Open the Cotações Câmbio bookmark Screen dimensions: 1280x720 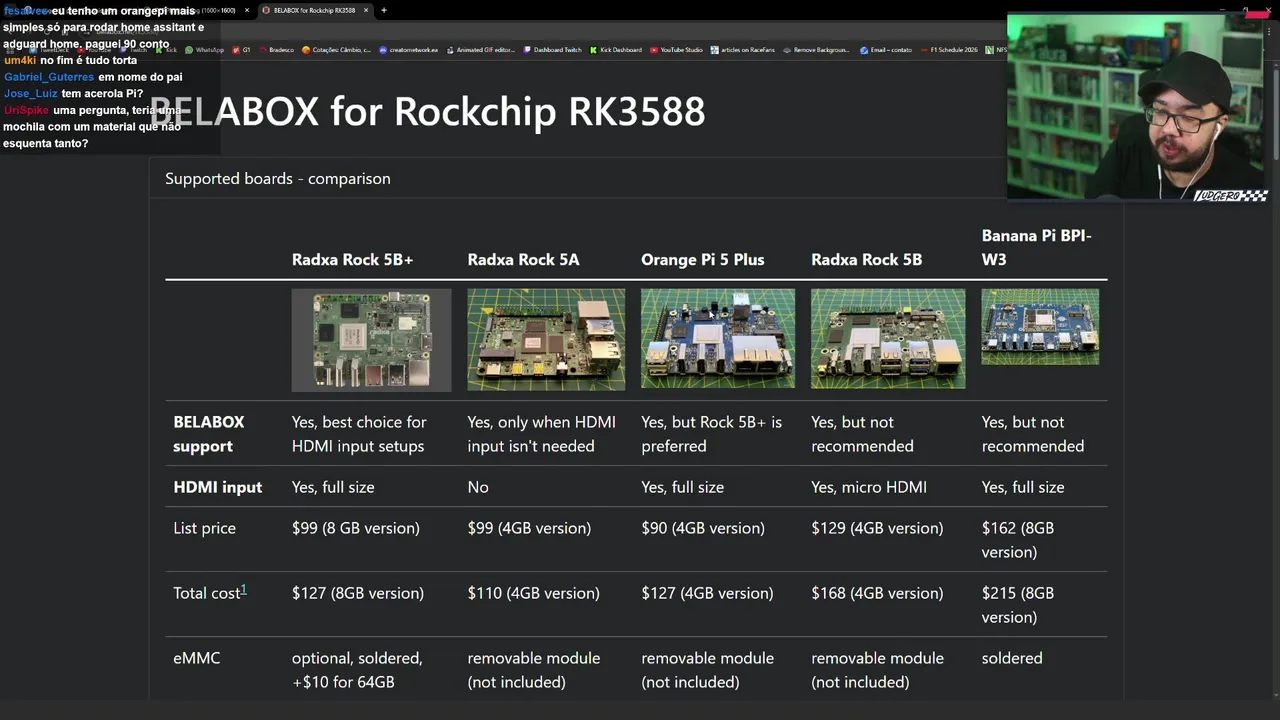tap(336, 49)
